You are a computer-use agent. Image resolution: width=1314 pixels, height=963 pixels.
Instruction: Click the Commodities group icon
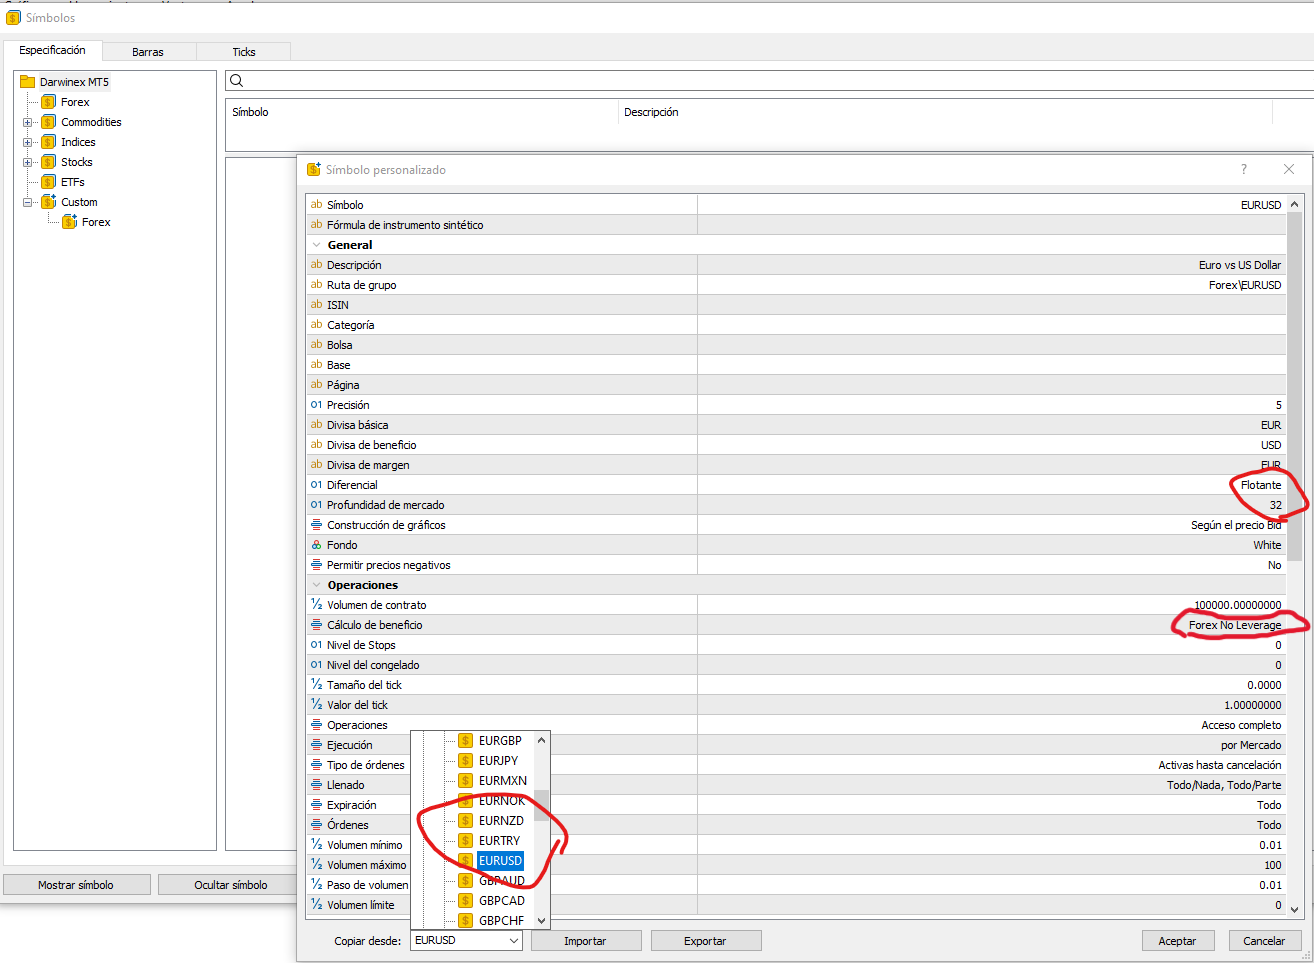(48, 122)
